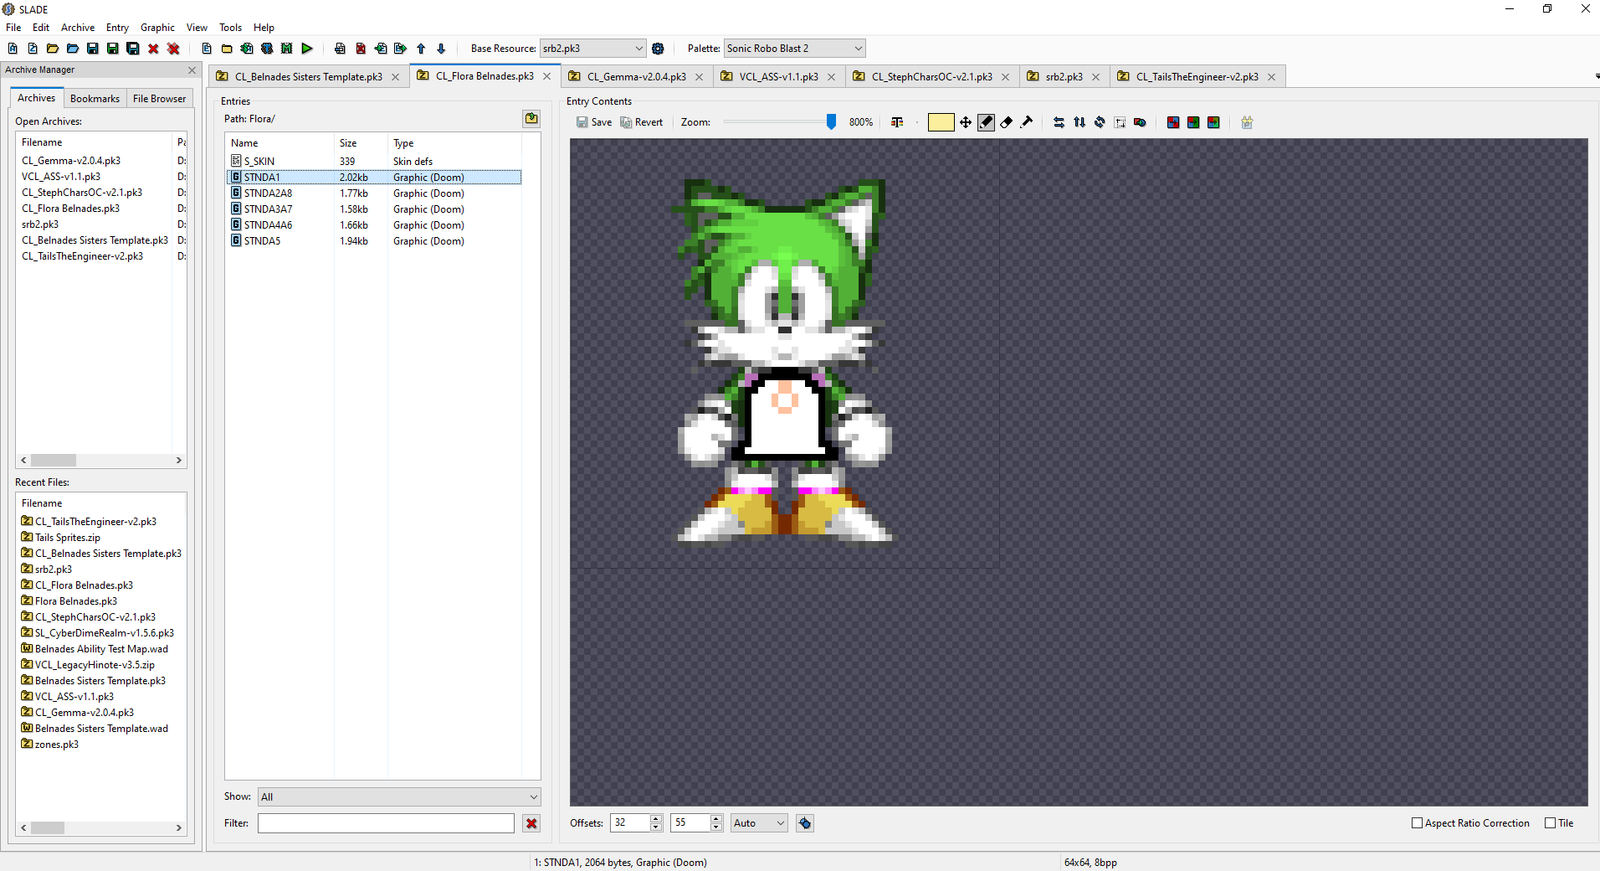This screenshot has width=1600, height=871.
Task: Delete the selected entry
Action: pos(360,48)
